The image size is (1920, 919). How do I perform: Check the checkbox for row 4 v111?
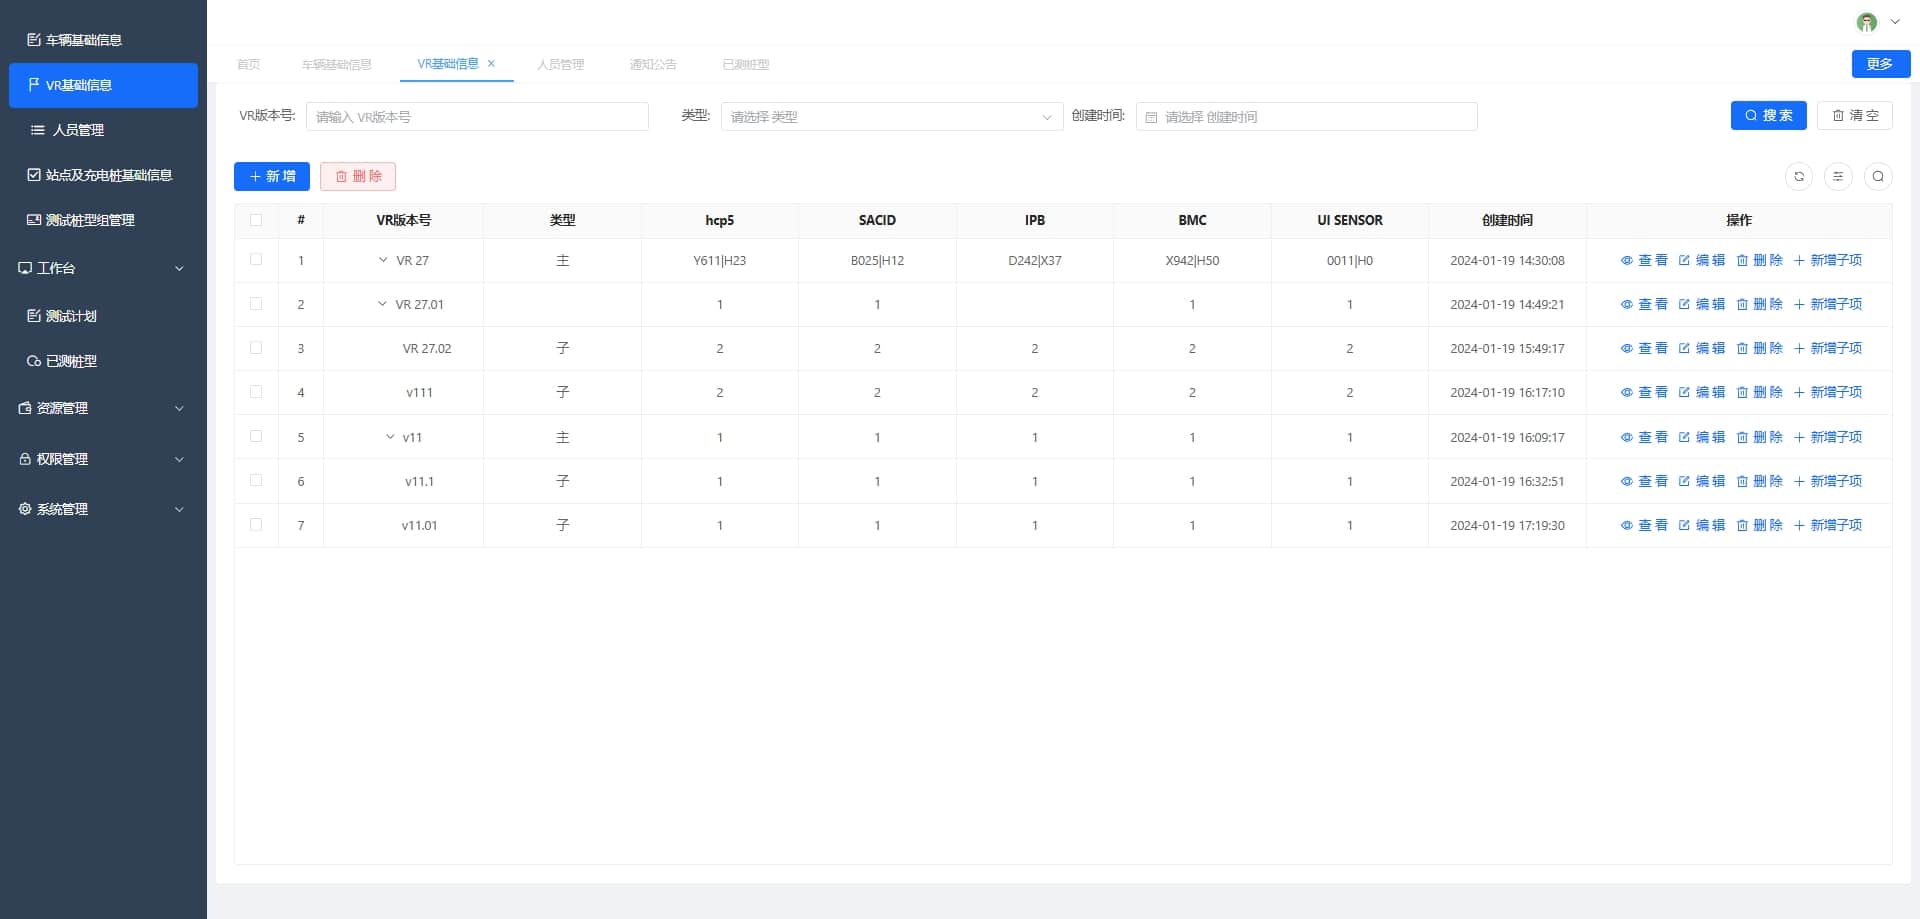[256, 392]
